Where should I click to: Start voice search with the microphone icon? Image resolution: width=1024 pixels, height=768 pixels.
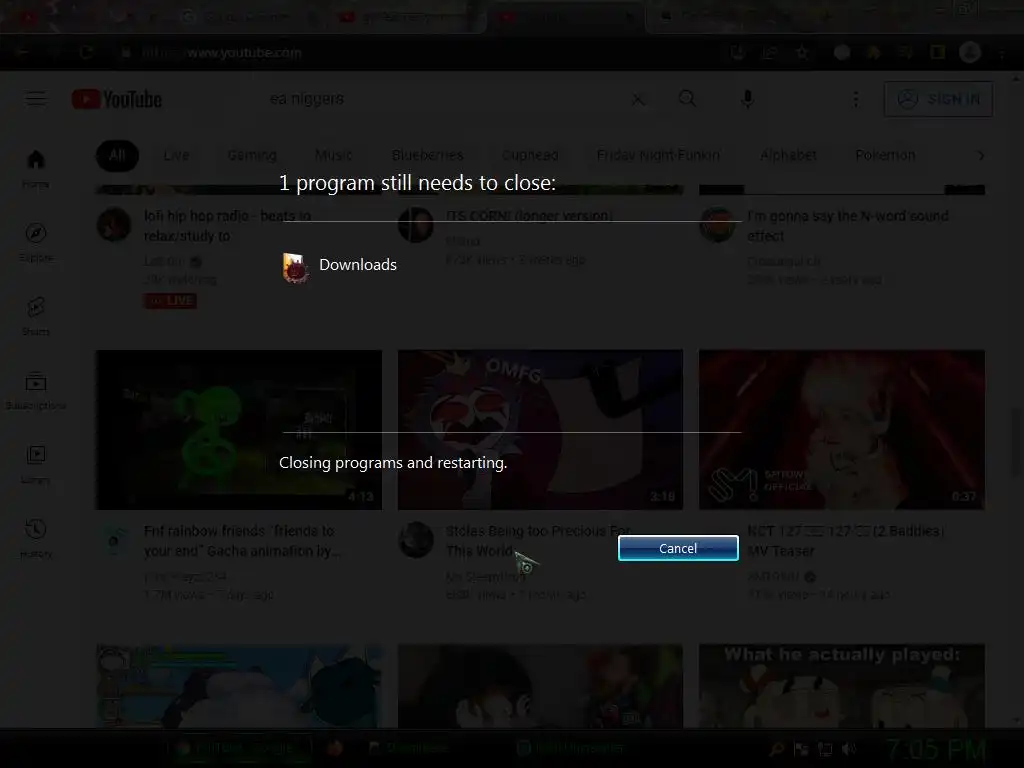coord(747,99)
